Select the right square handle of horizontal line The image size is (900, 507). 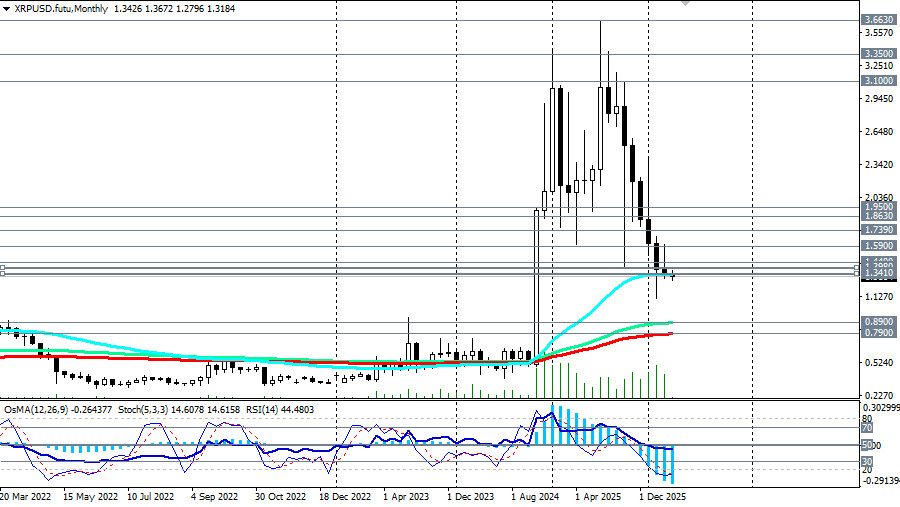tap(856, 269)
